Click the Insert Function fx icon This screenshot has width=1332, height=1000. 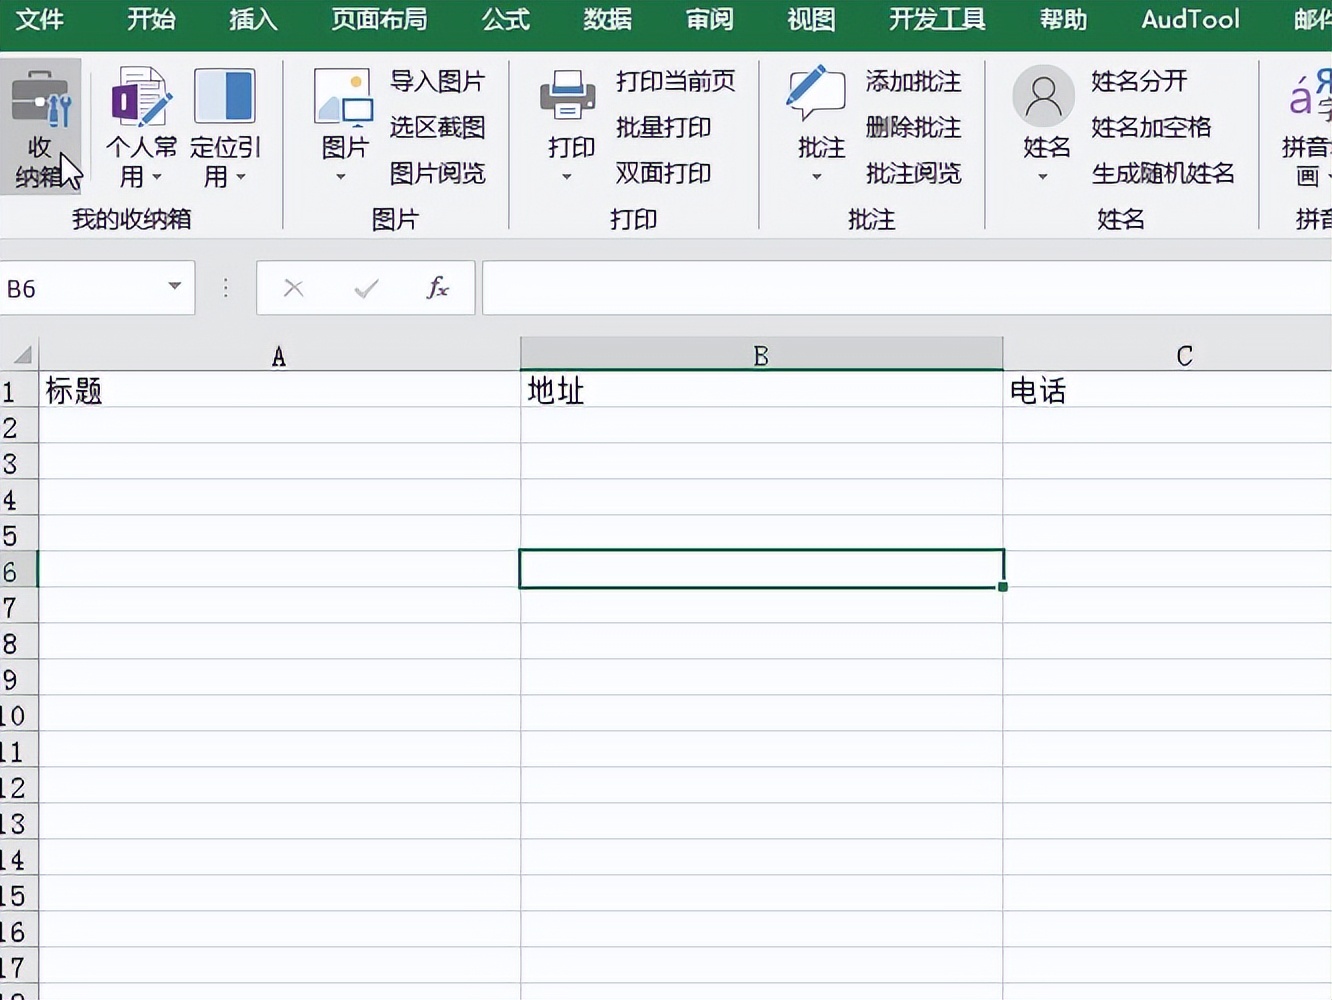435,288
